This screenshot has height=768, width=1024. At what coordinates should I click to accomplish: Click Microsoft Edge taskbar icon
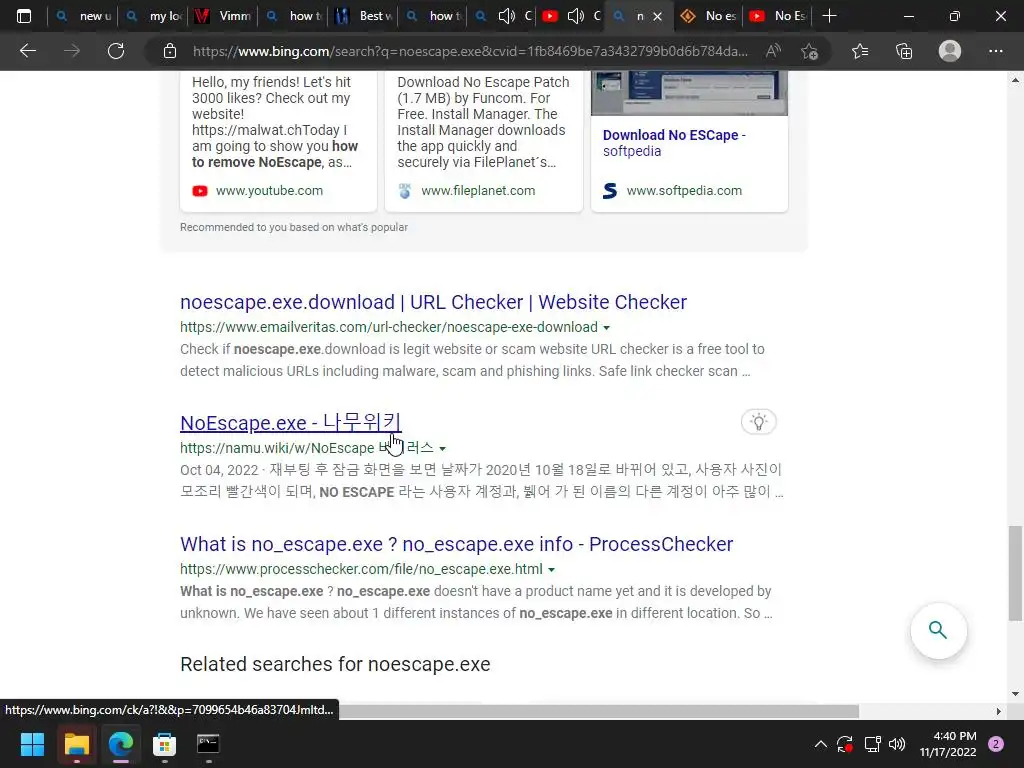click(121, 744)
